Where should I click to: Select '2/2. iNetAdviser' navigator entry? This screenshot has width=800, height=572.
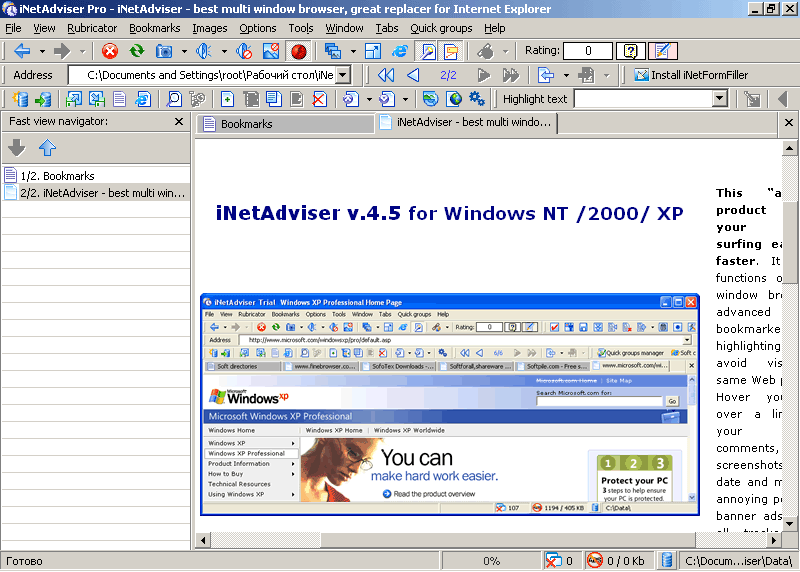tap(96, 193)
